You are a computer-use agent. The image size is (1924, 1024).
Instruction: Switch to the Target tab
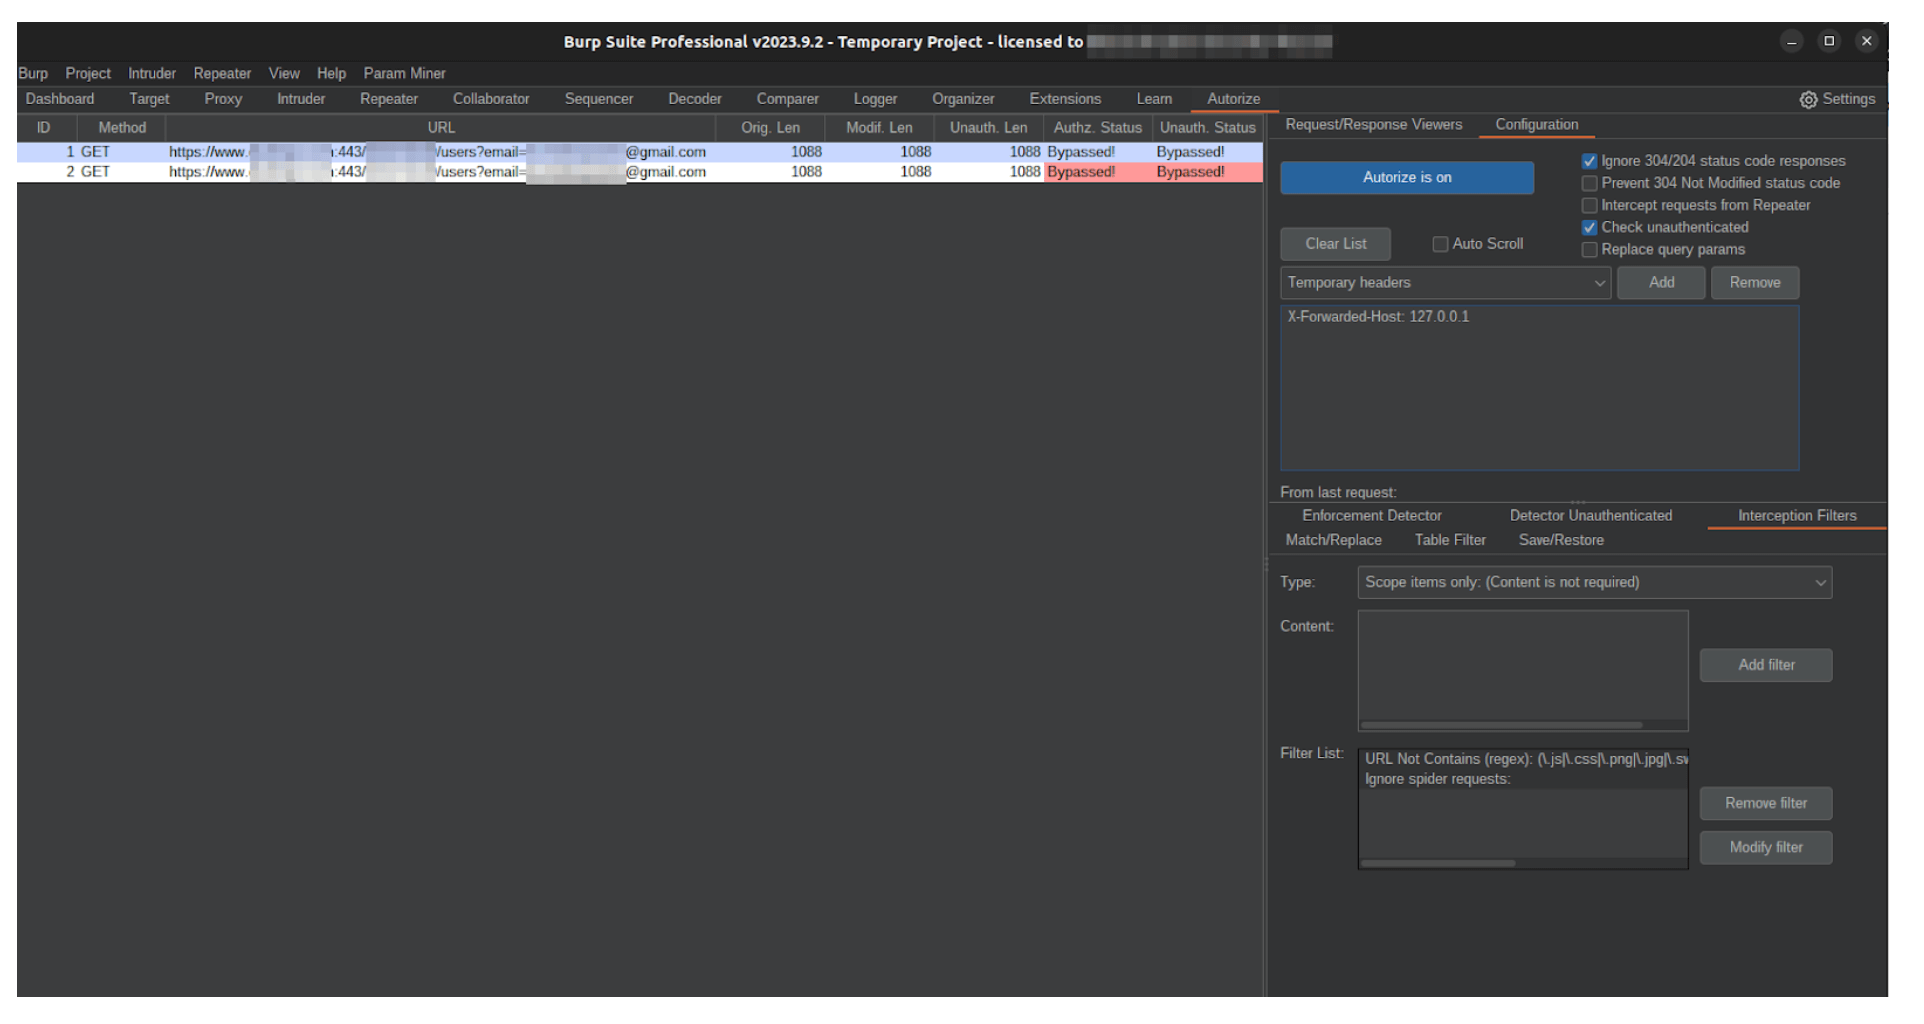(150, 100)
